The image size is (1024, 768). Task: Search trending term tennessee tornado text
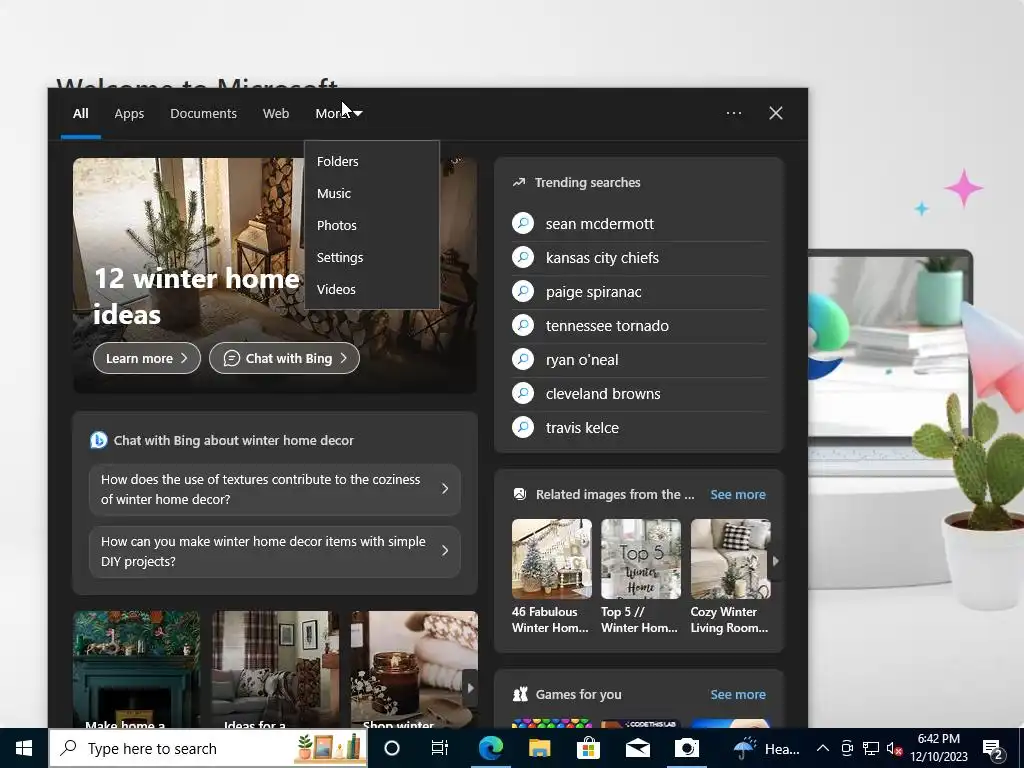pyautogui.click(x=607, y=325)
